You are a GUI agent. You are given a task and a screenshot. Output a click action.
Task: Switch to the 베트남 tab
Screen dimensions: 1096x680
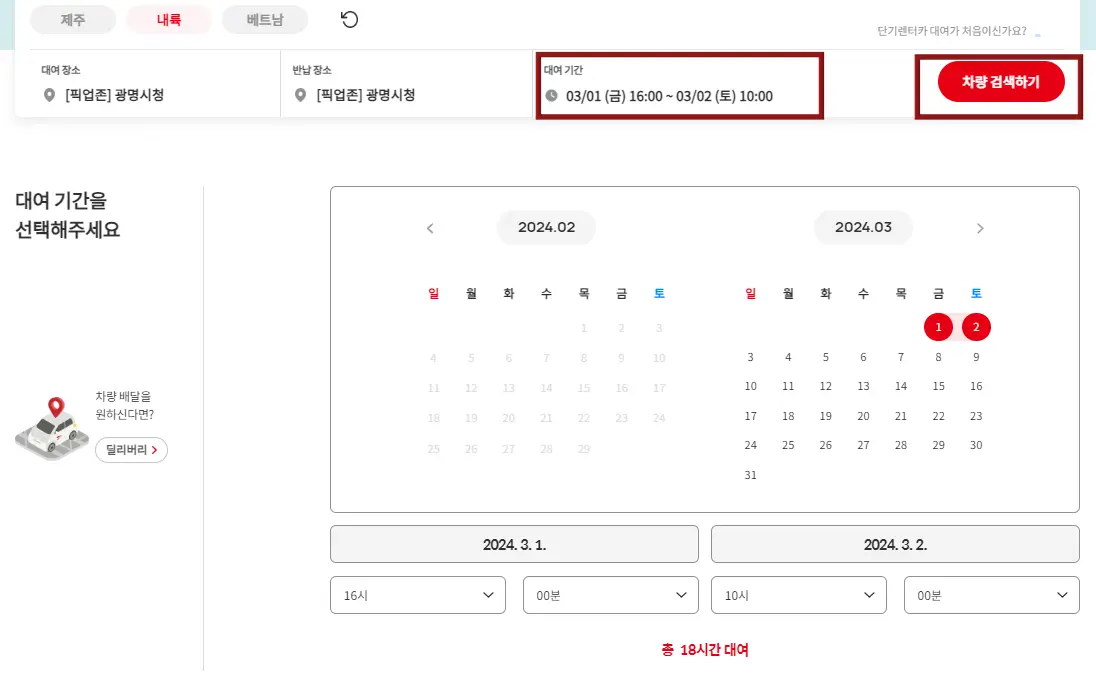pyautogui.click(x=265, y=19)
